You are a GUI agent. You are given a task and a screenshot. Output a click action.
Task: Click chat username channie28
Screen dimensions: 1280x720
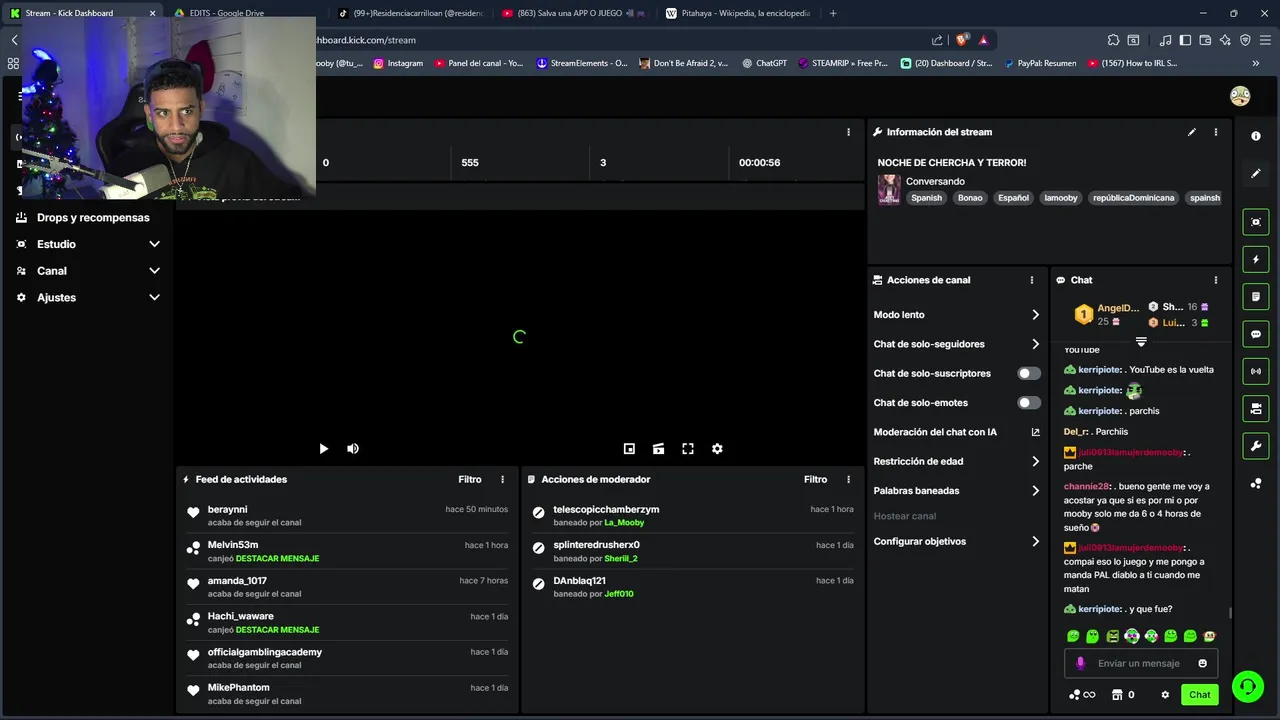1087,487
